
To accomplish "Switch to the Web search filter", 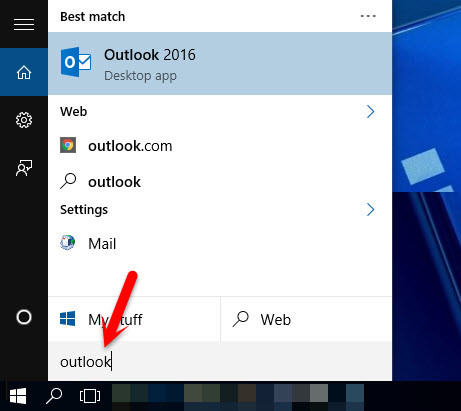I will pos(306,319).
